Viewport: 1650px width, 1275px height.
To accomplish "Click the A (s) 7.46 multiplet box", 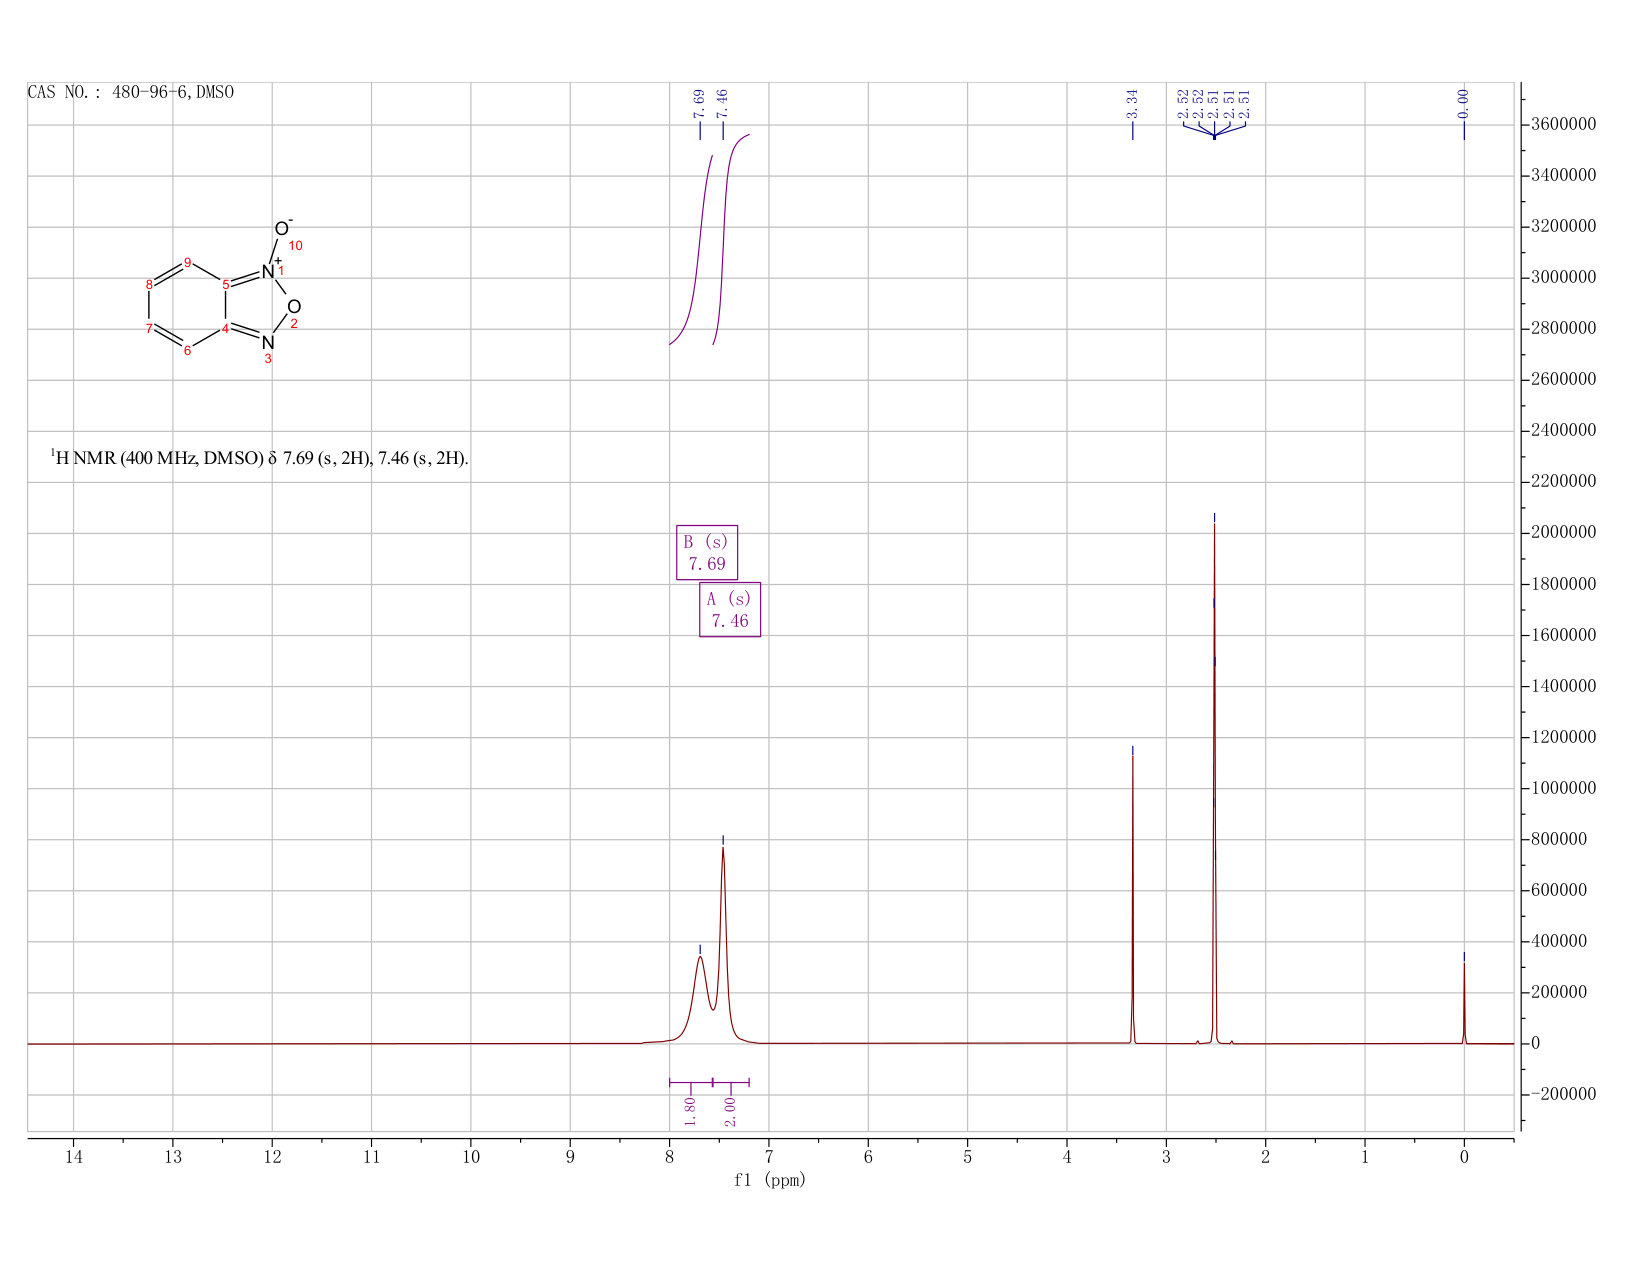I will click(730, 609).
